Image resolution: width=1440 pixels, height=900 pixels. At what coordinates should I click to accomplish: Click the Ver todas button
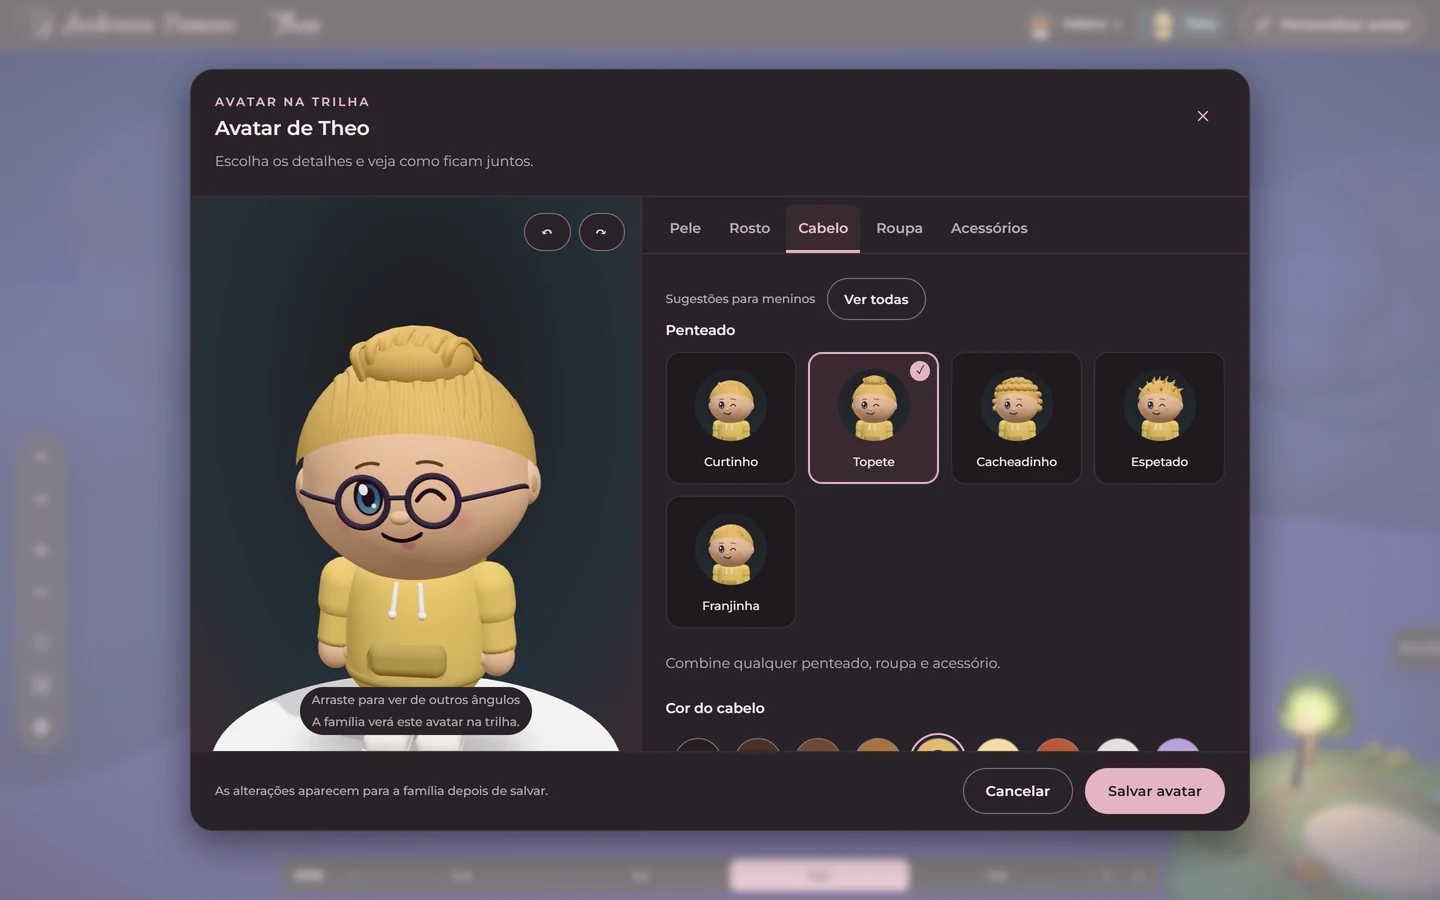876,299
